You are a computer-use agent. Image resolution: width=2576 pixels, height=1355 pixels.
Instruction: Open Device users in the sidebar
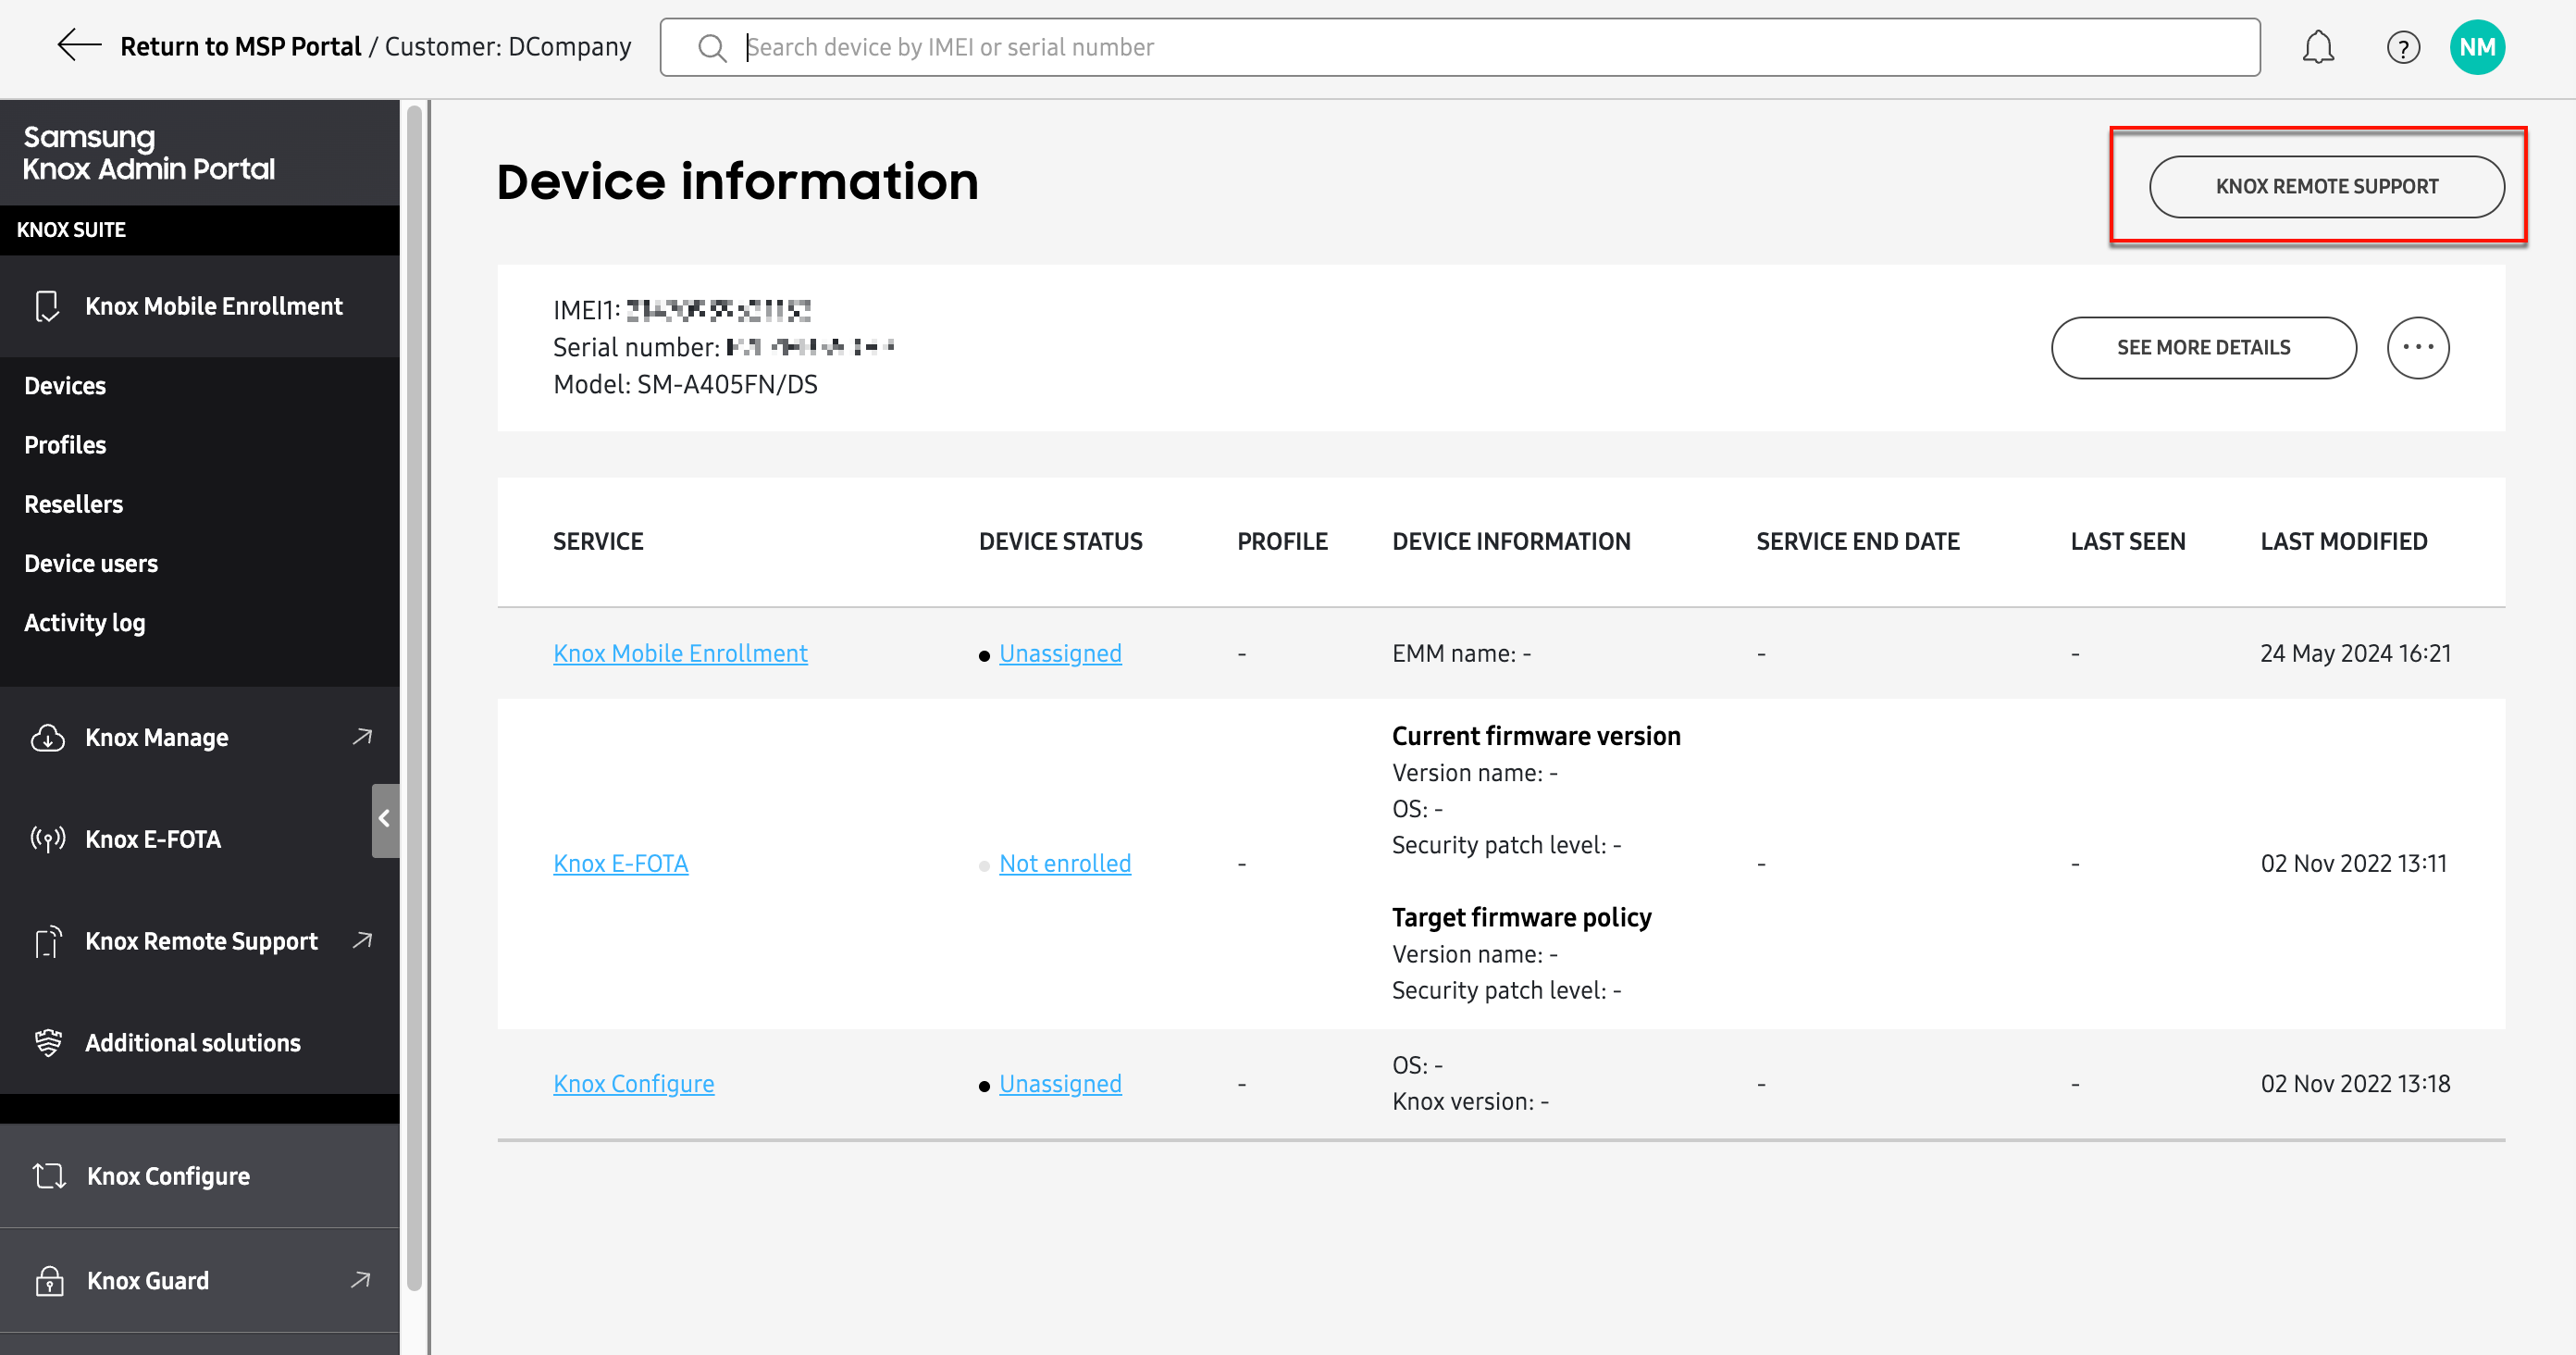point(91,563)
